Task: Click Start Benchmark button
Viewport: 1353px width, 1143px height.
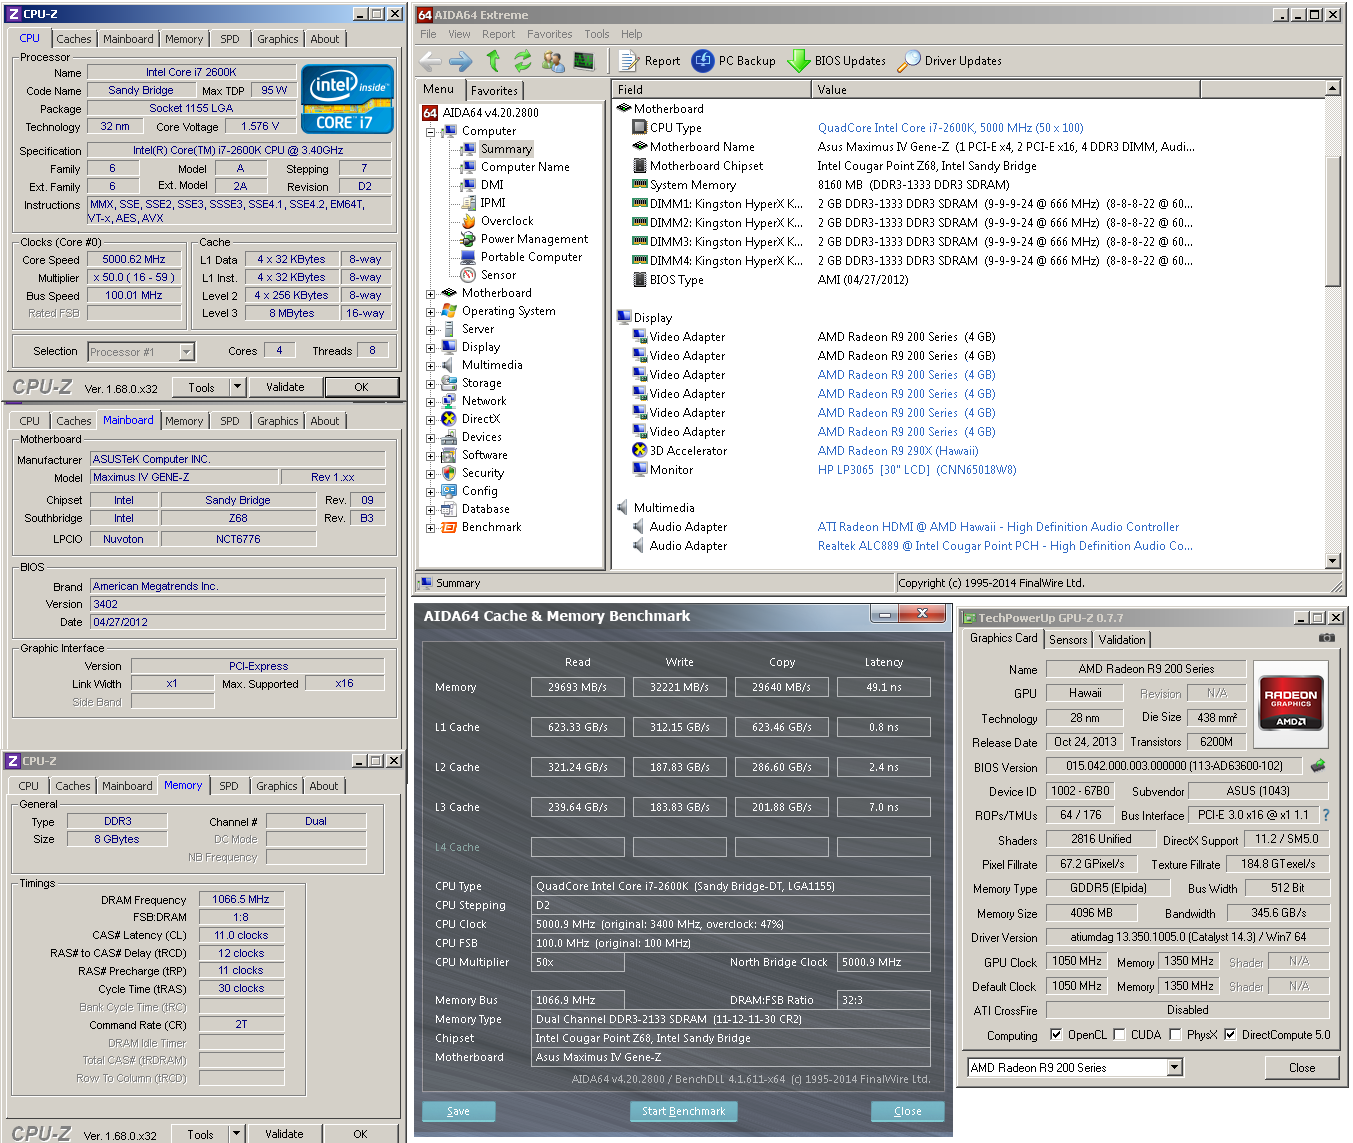Action: coord(684,1111)
